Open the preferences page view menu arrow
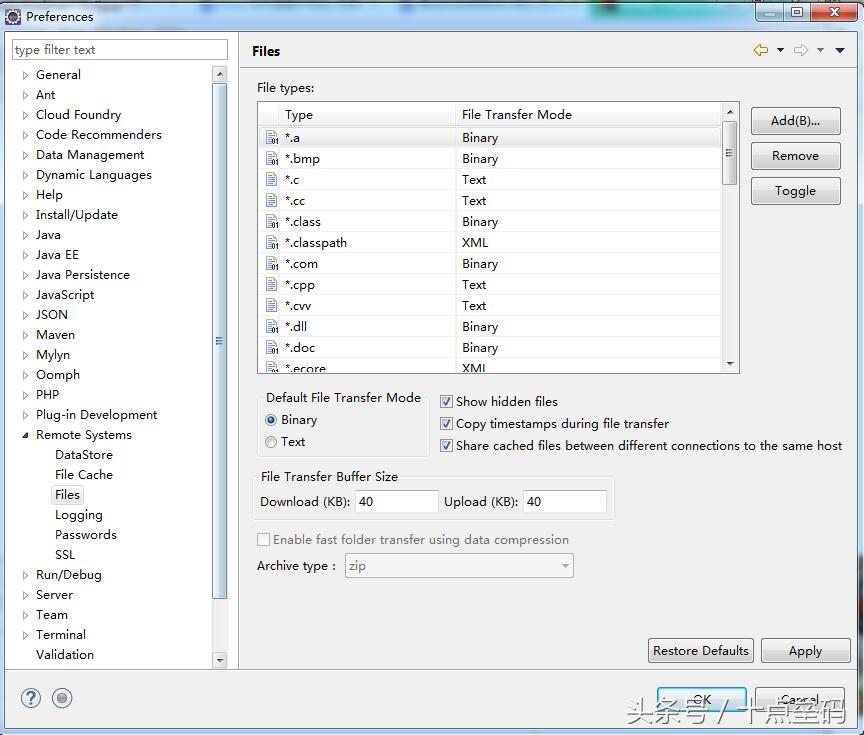 pos(840,50)
